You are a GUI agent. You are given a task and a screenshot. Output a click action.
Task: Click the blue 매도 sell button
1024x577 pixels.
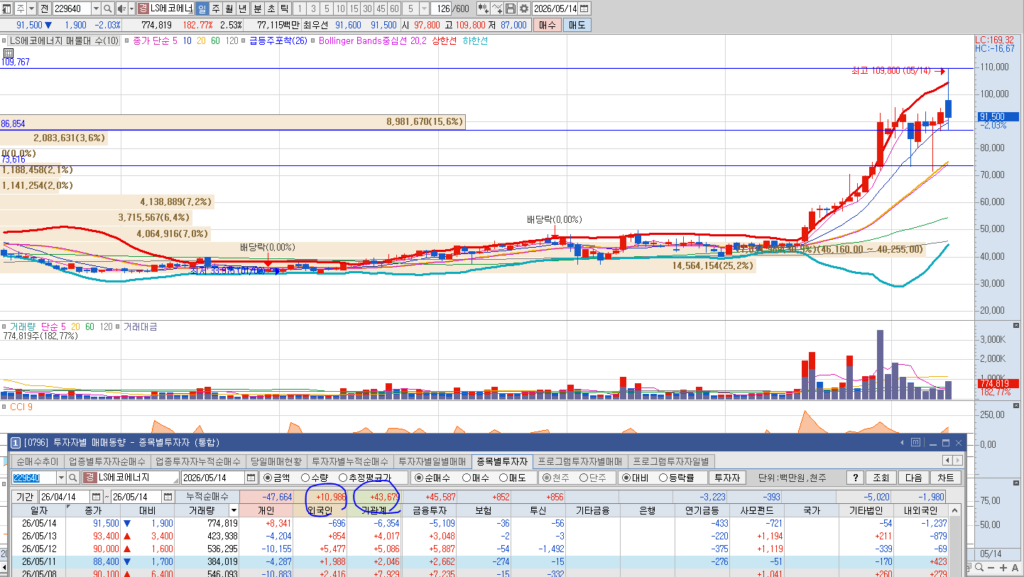[x=577, y=25]
